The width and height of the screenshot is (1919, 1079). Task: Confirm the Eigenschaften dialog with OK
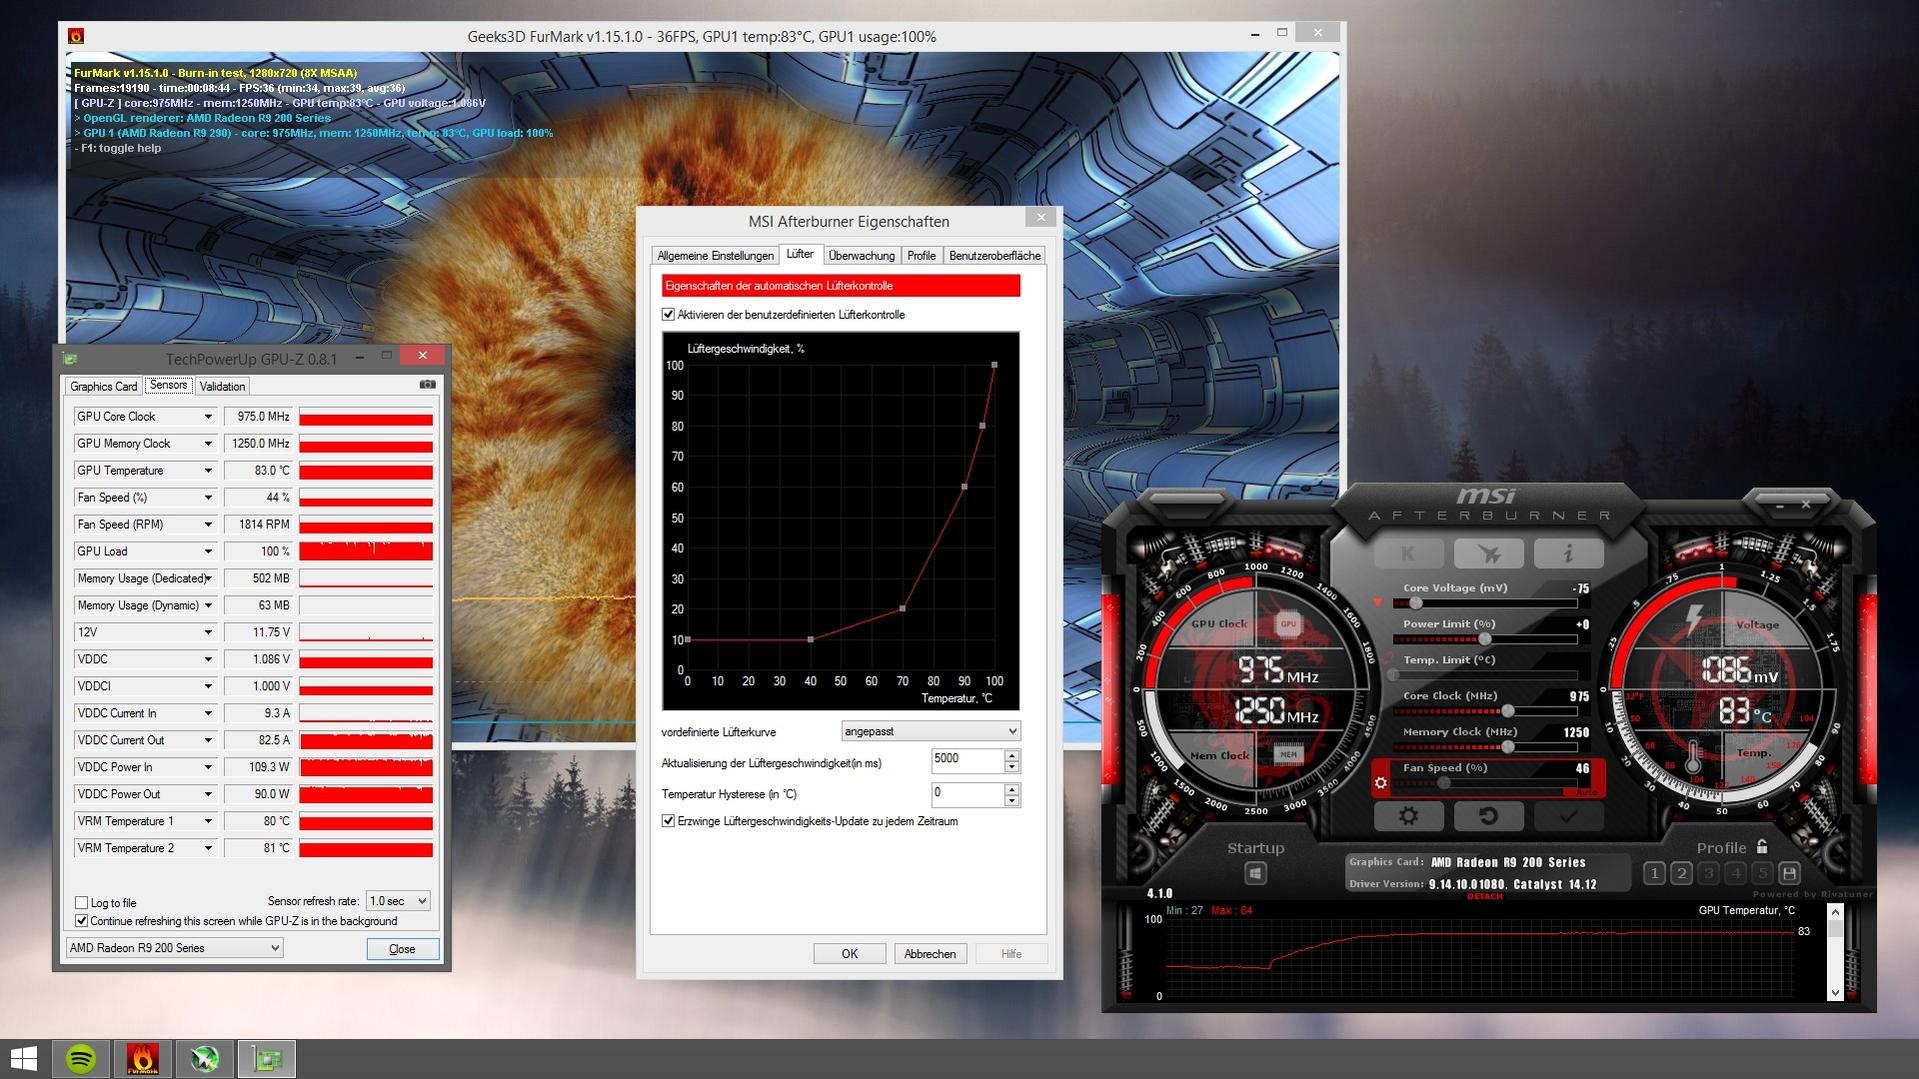(x=849, y=954)
